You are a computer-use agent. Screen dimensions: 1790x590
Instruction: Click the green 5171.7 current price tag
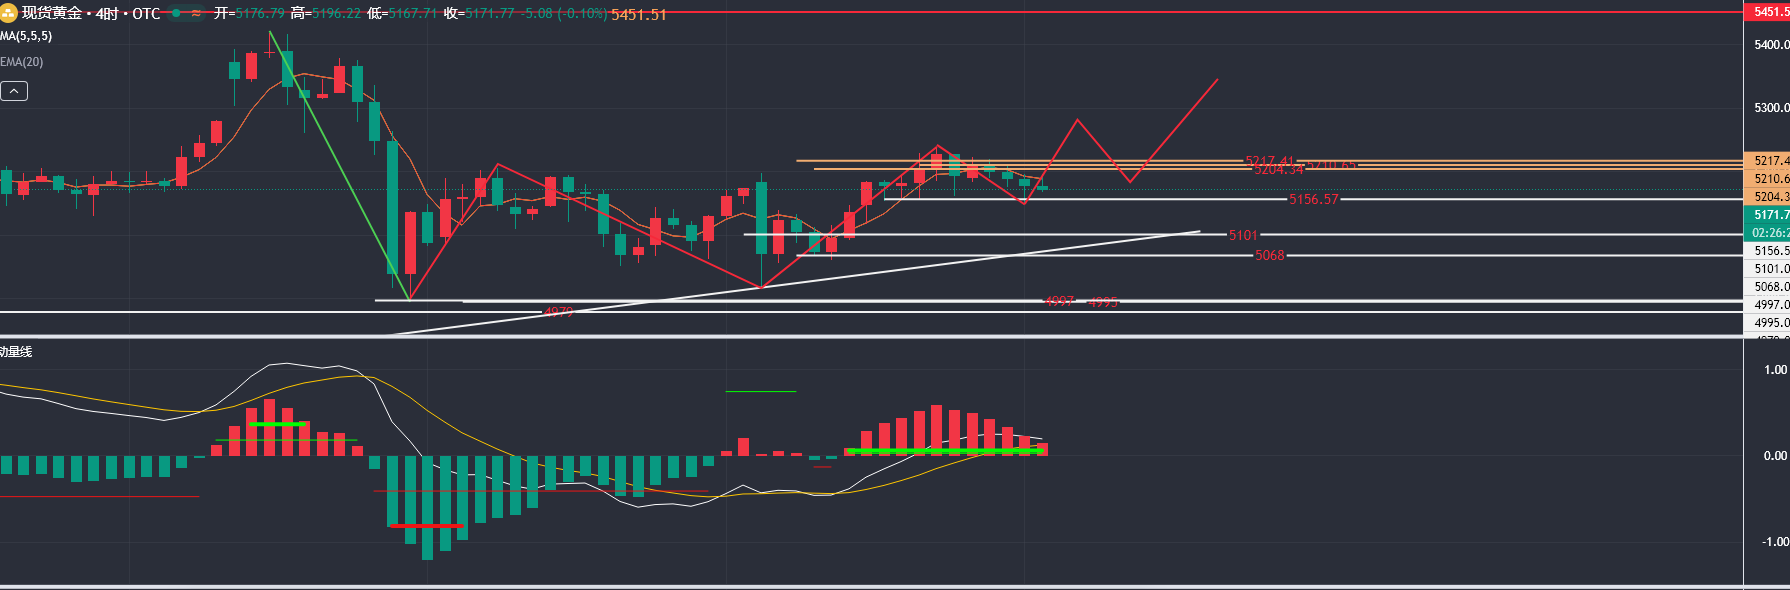pos(1769,215)
